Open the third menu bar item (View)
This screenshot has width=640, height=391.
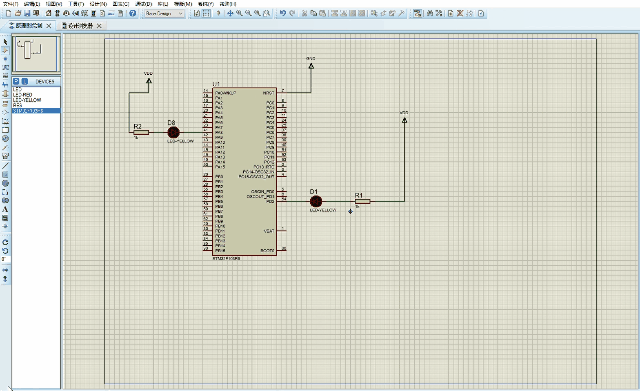(53, 4)
